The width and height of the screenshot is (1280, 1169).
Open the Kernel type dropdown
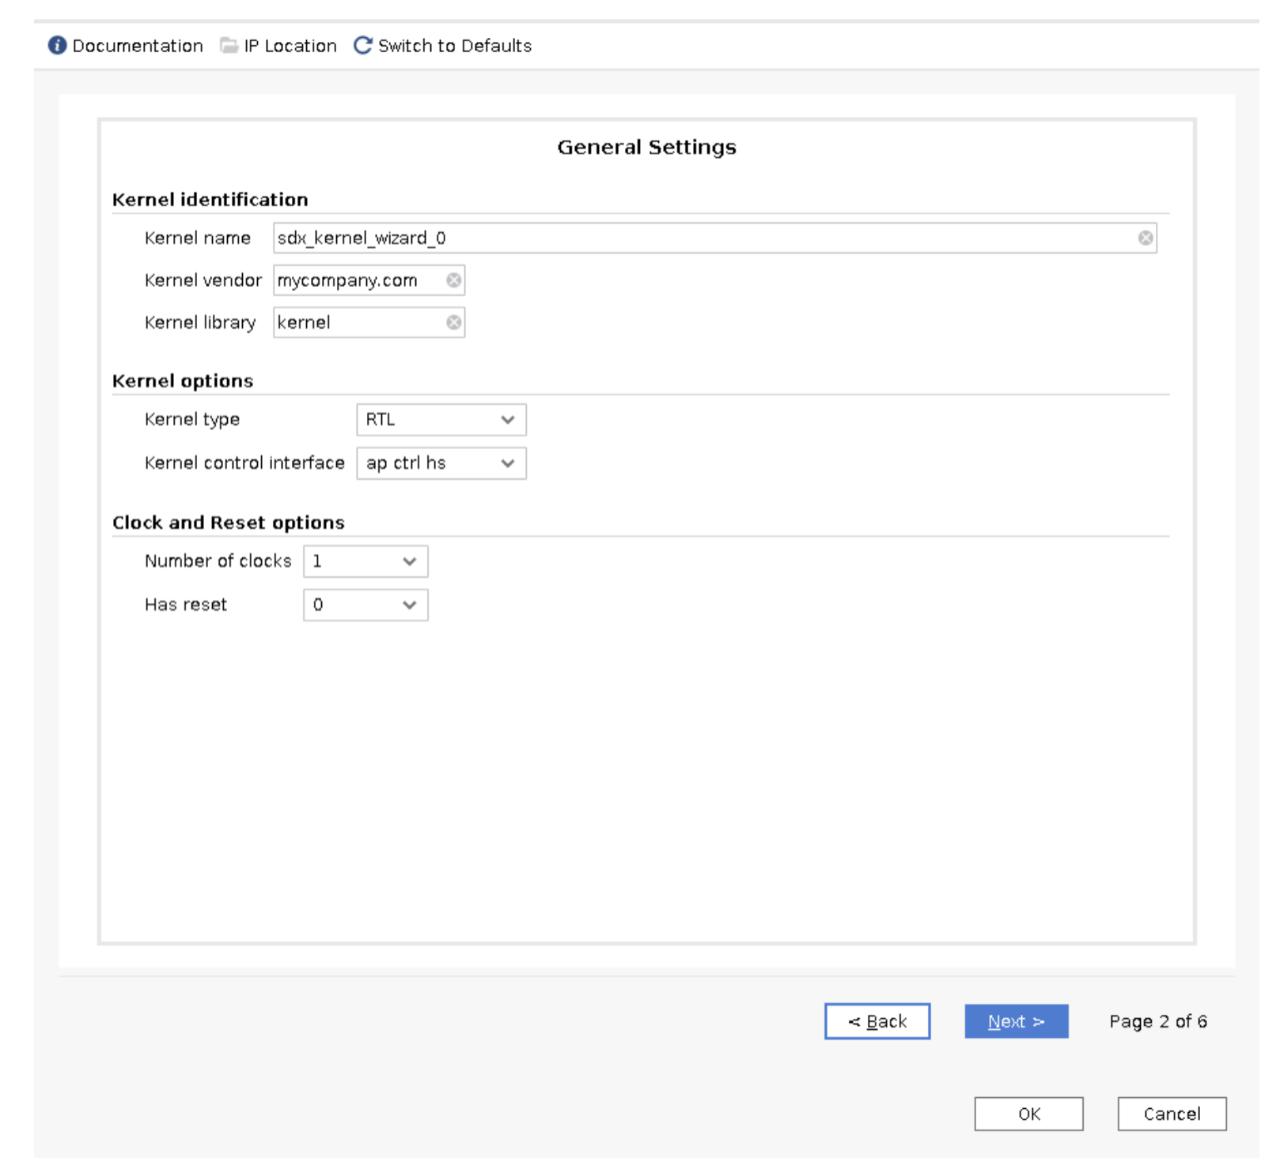pyautogui.click(x=441, y=420)
